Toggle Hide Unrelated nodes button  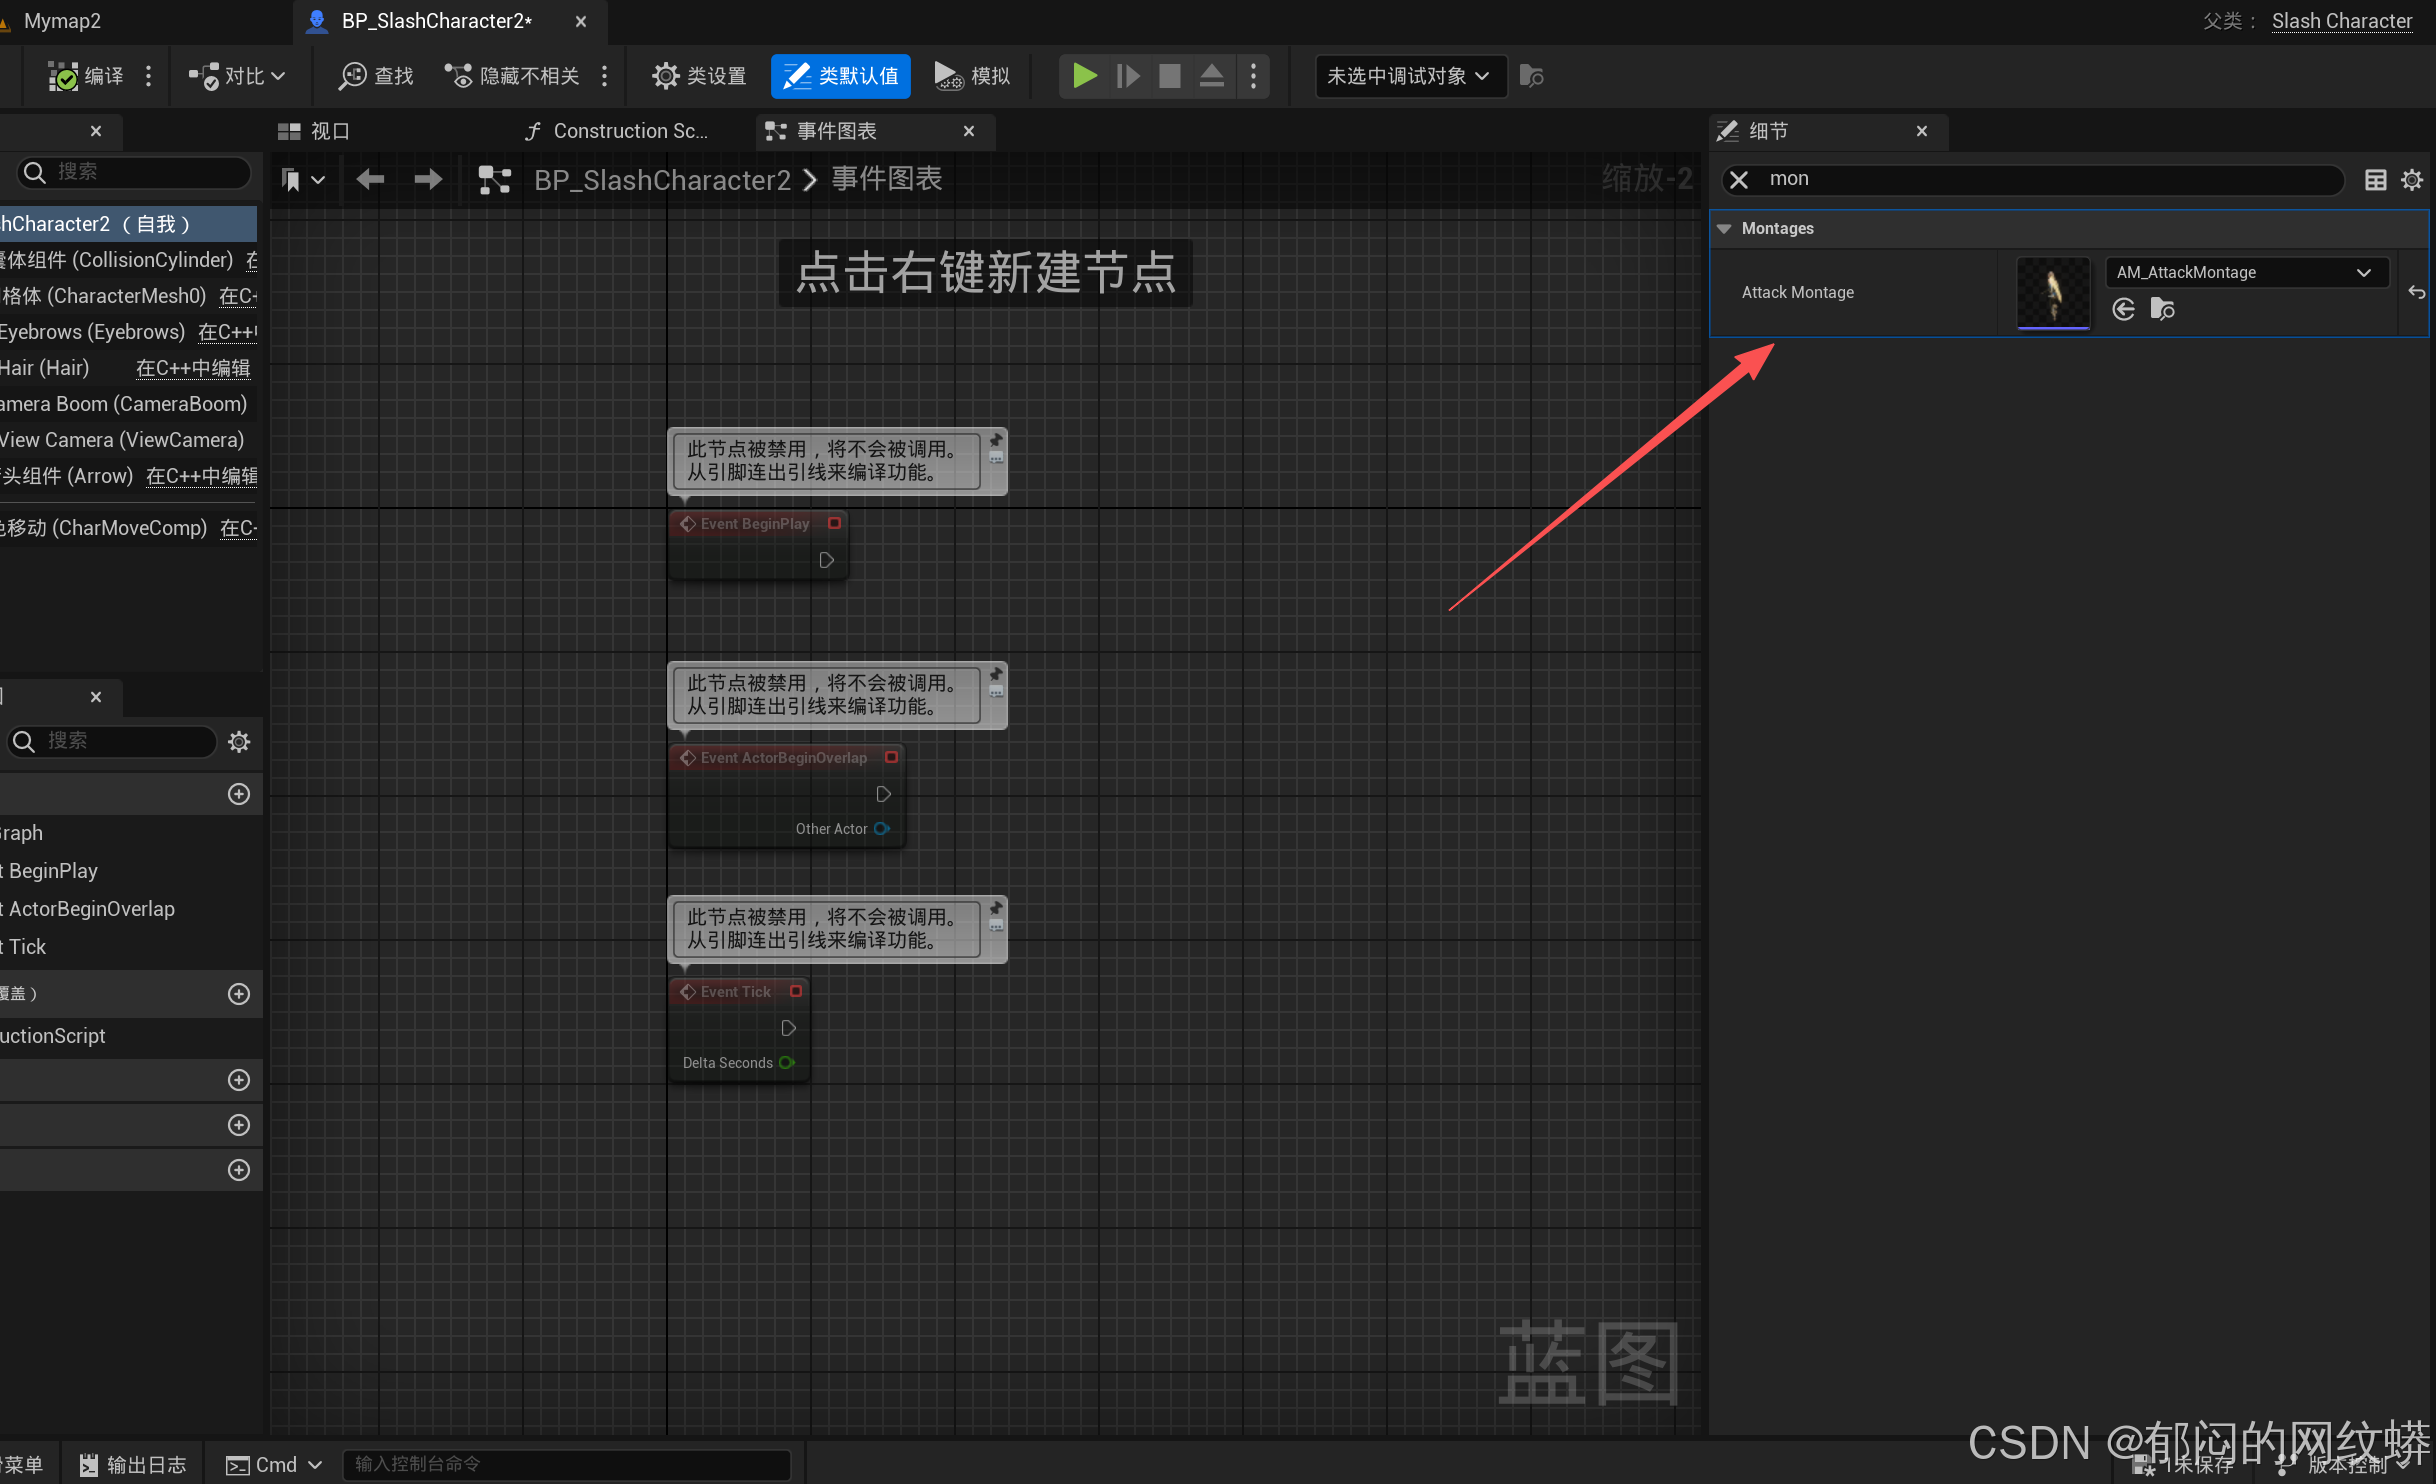point(512,76)
